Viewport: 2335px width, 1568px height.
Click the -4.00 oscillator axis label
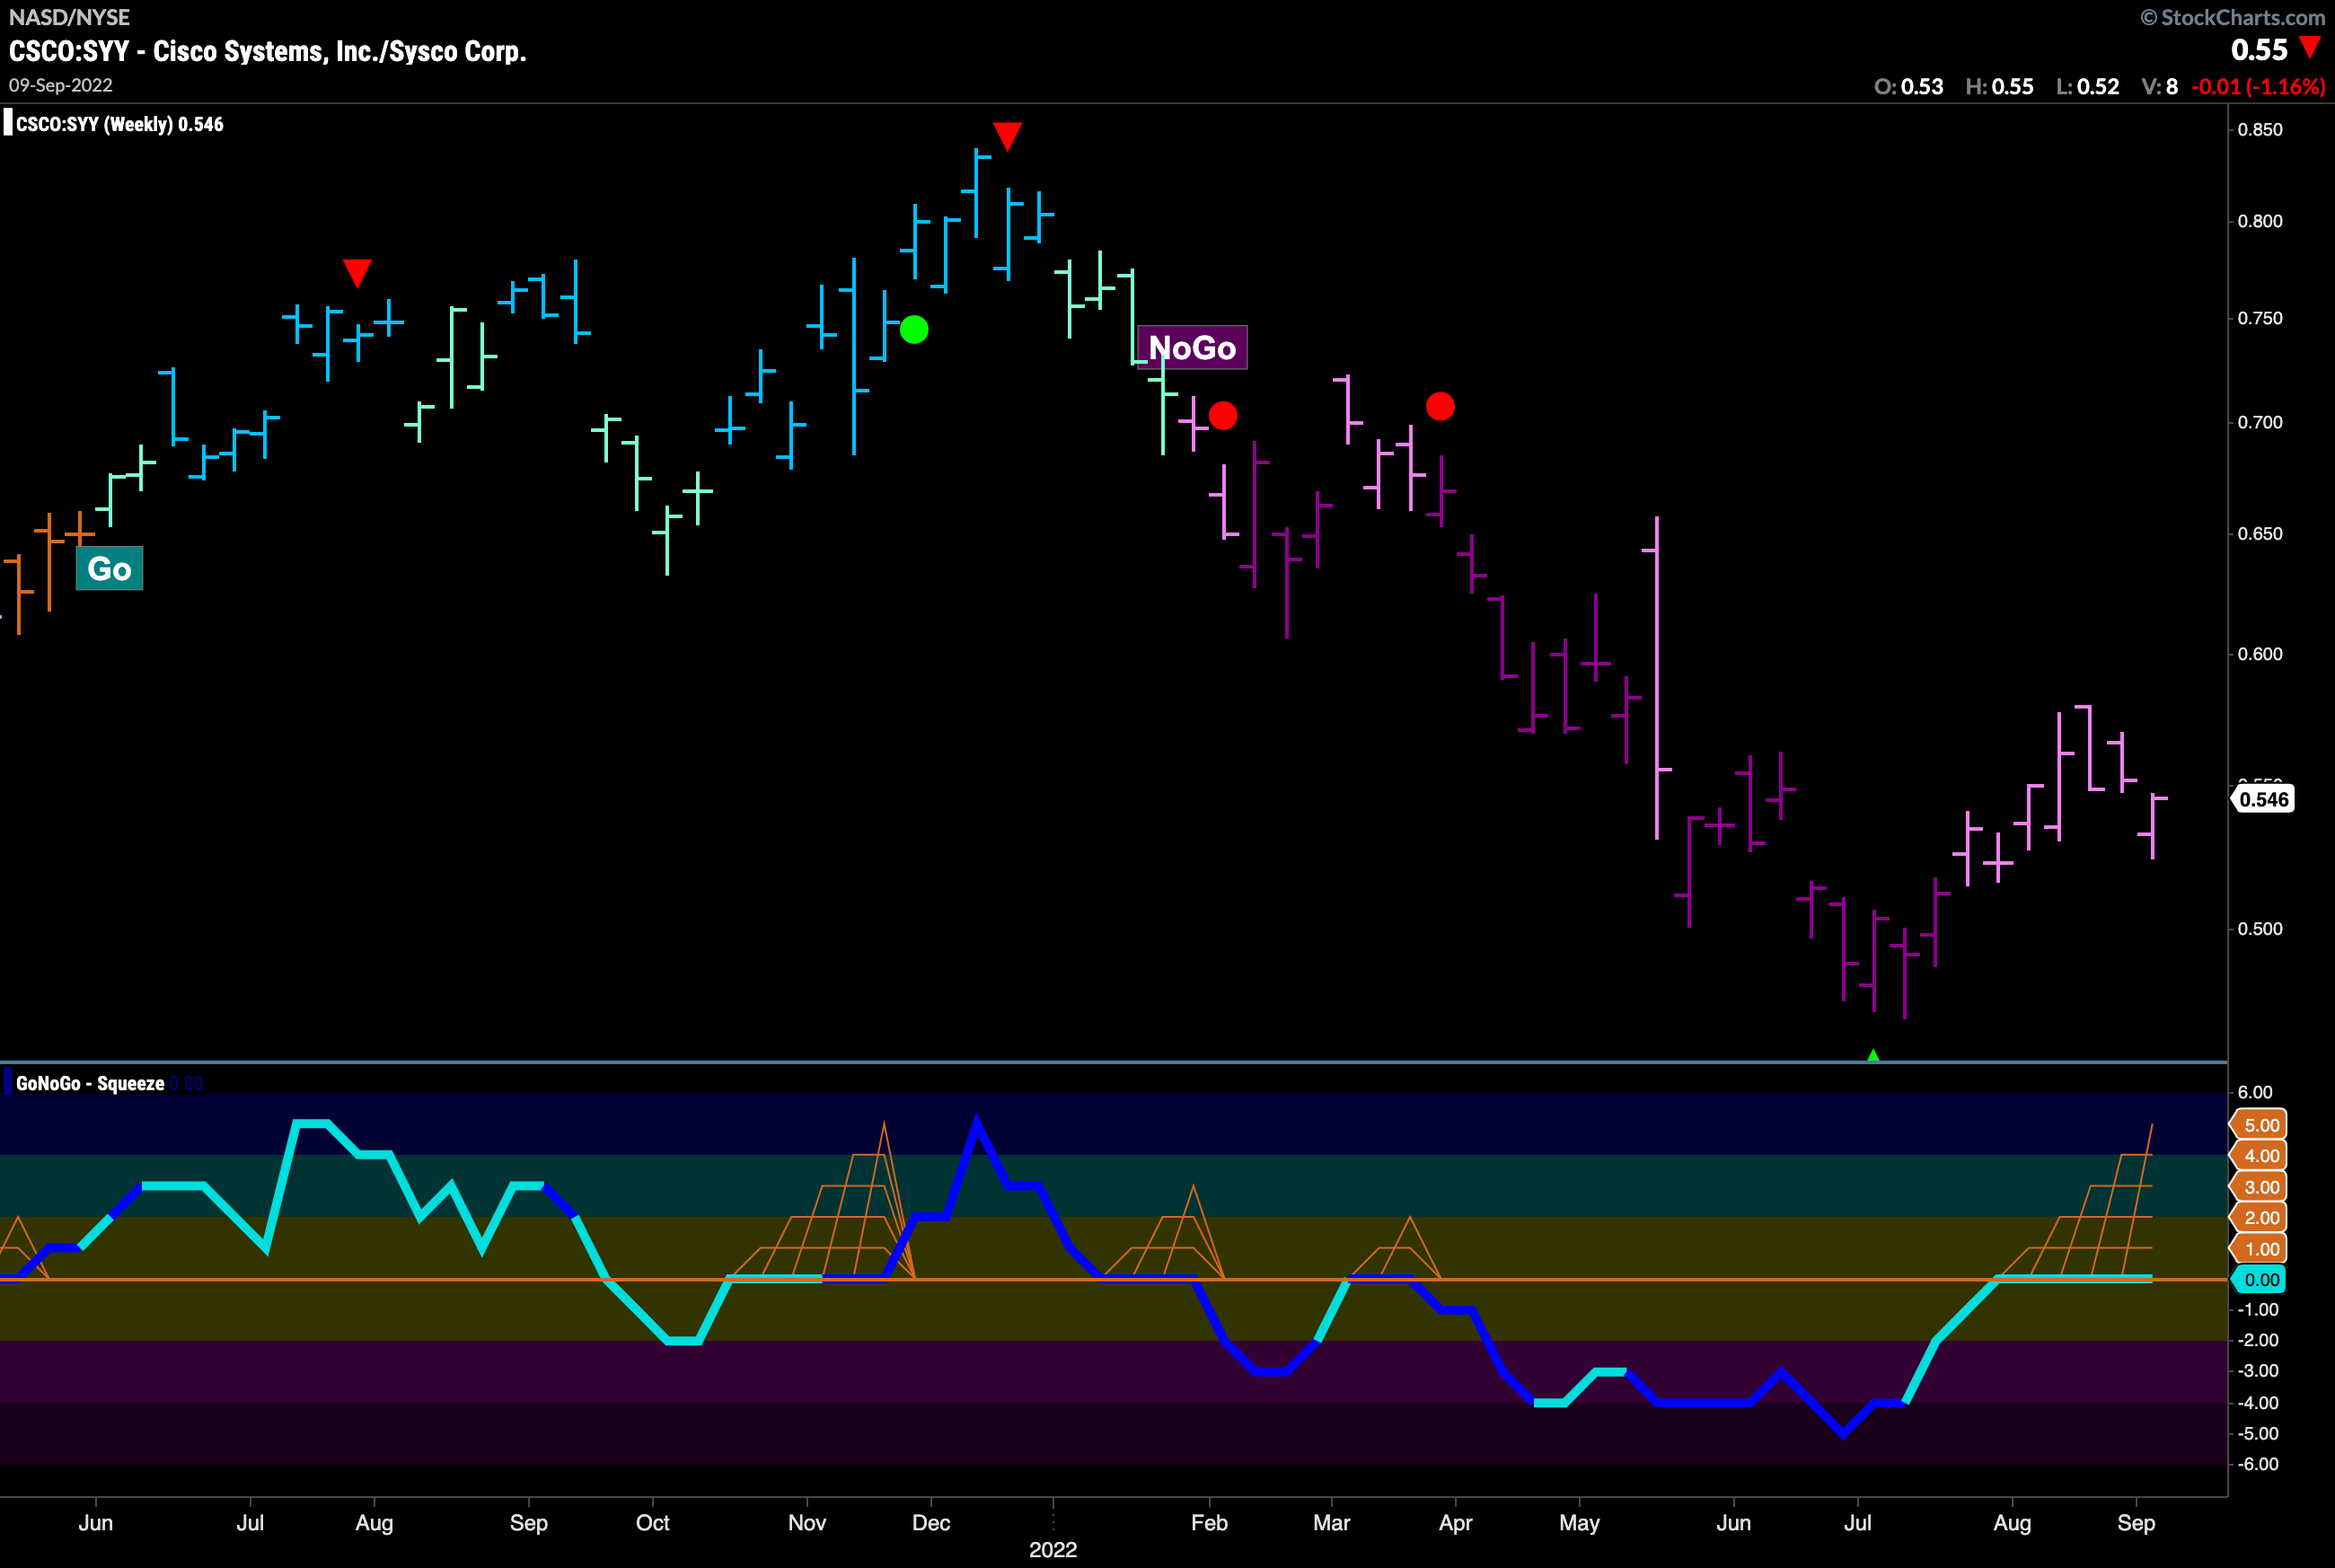(2256, 1403)
